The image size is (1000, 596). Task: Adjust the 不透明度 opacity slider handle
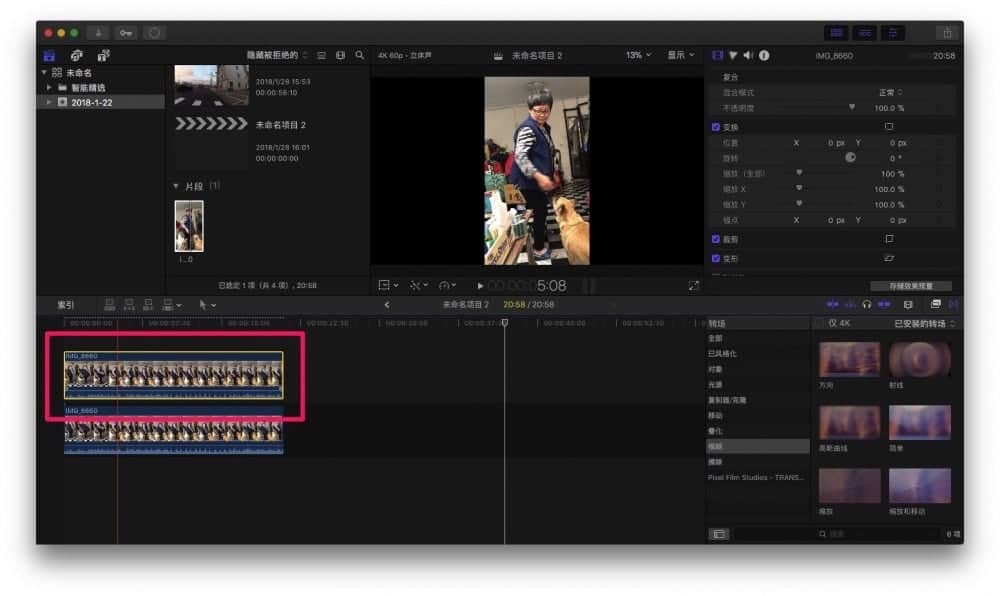851,107
